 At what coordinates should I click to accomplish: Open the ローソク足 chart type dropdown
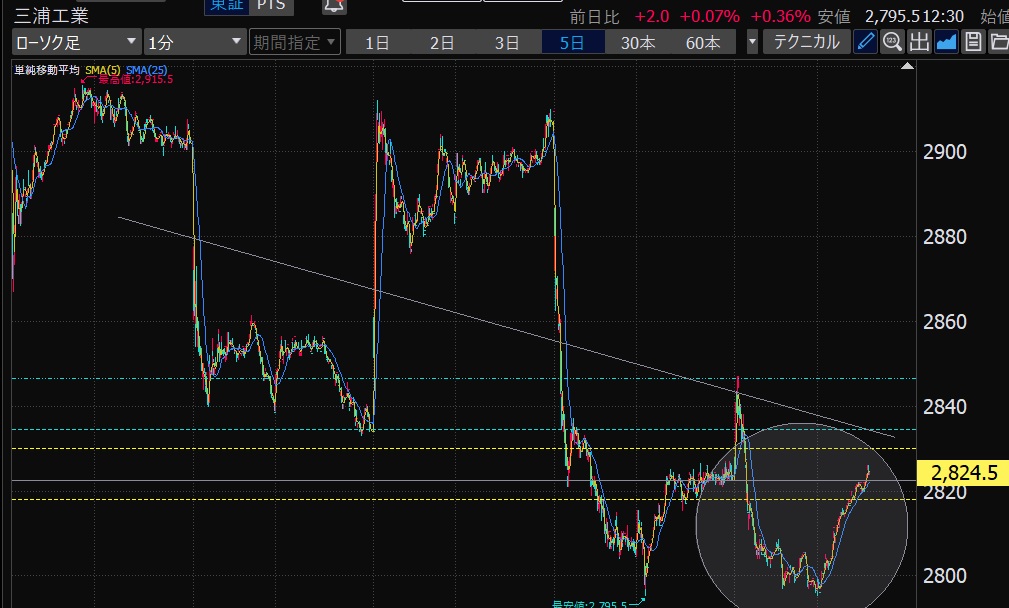click(x=76, y=42)
